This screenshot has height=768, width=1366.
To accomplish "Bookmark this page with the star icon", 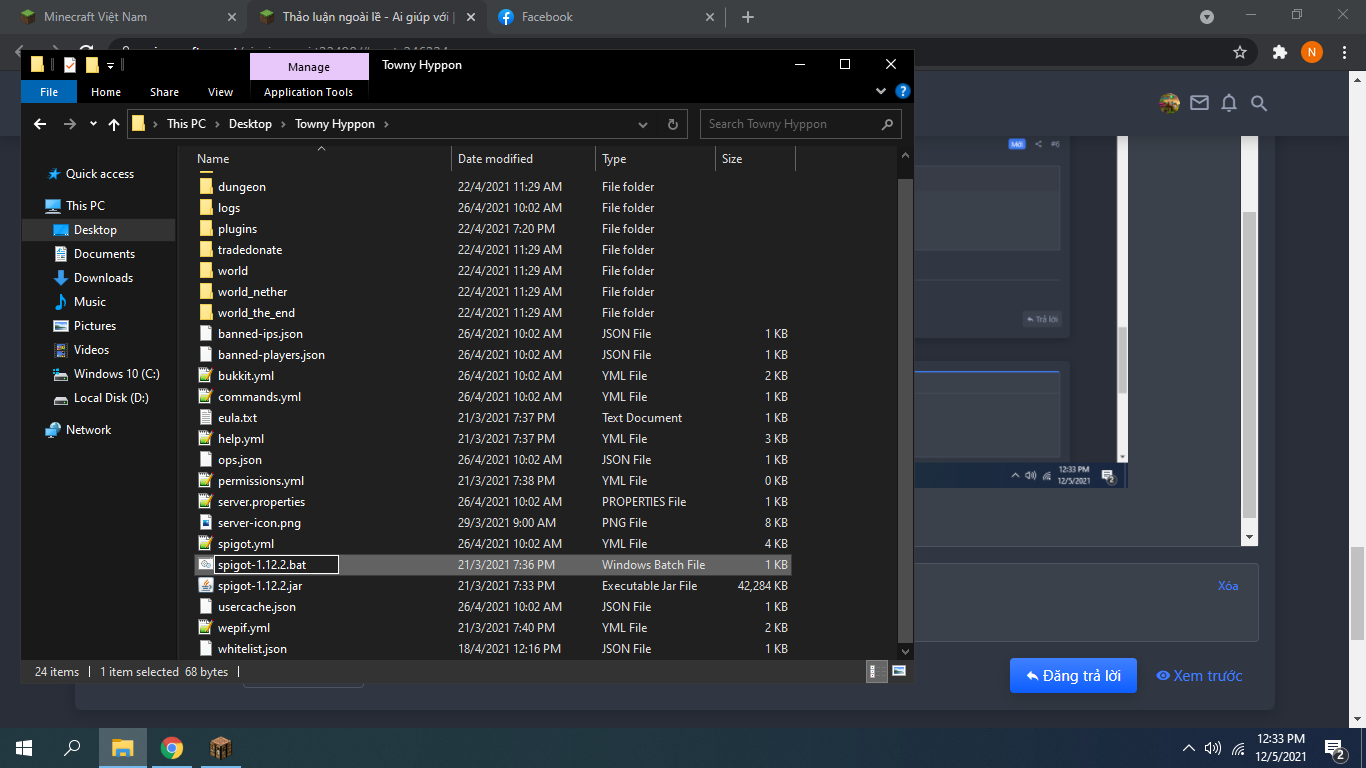I will coord(1240,52).
